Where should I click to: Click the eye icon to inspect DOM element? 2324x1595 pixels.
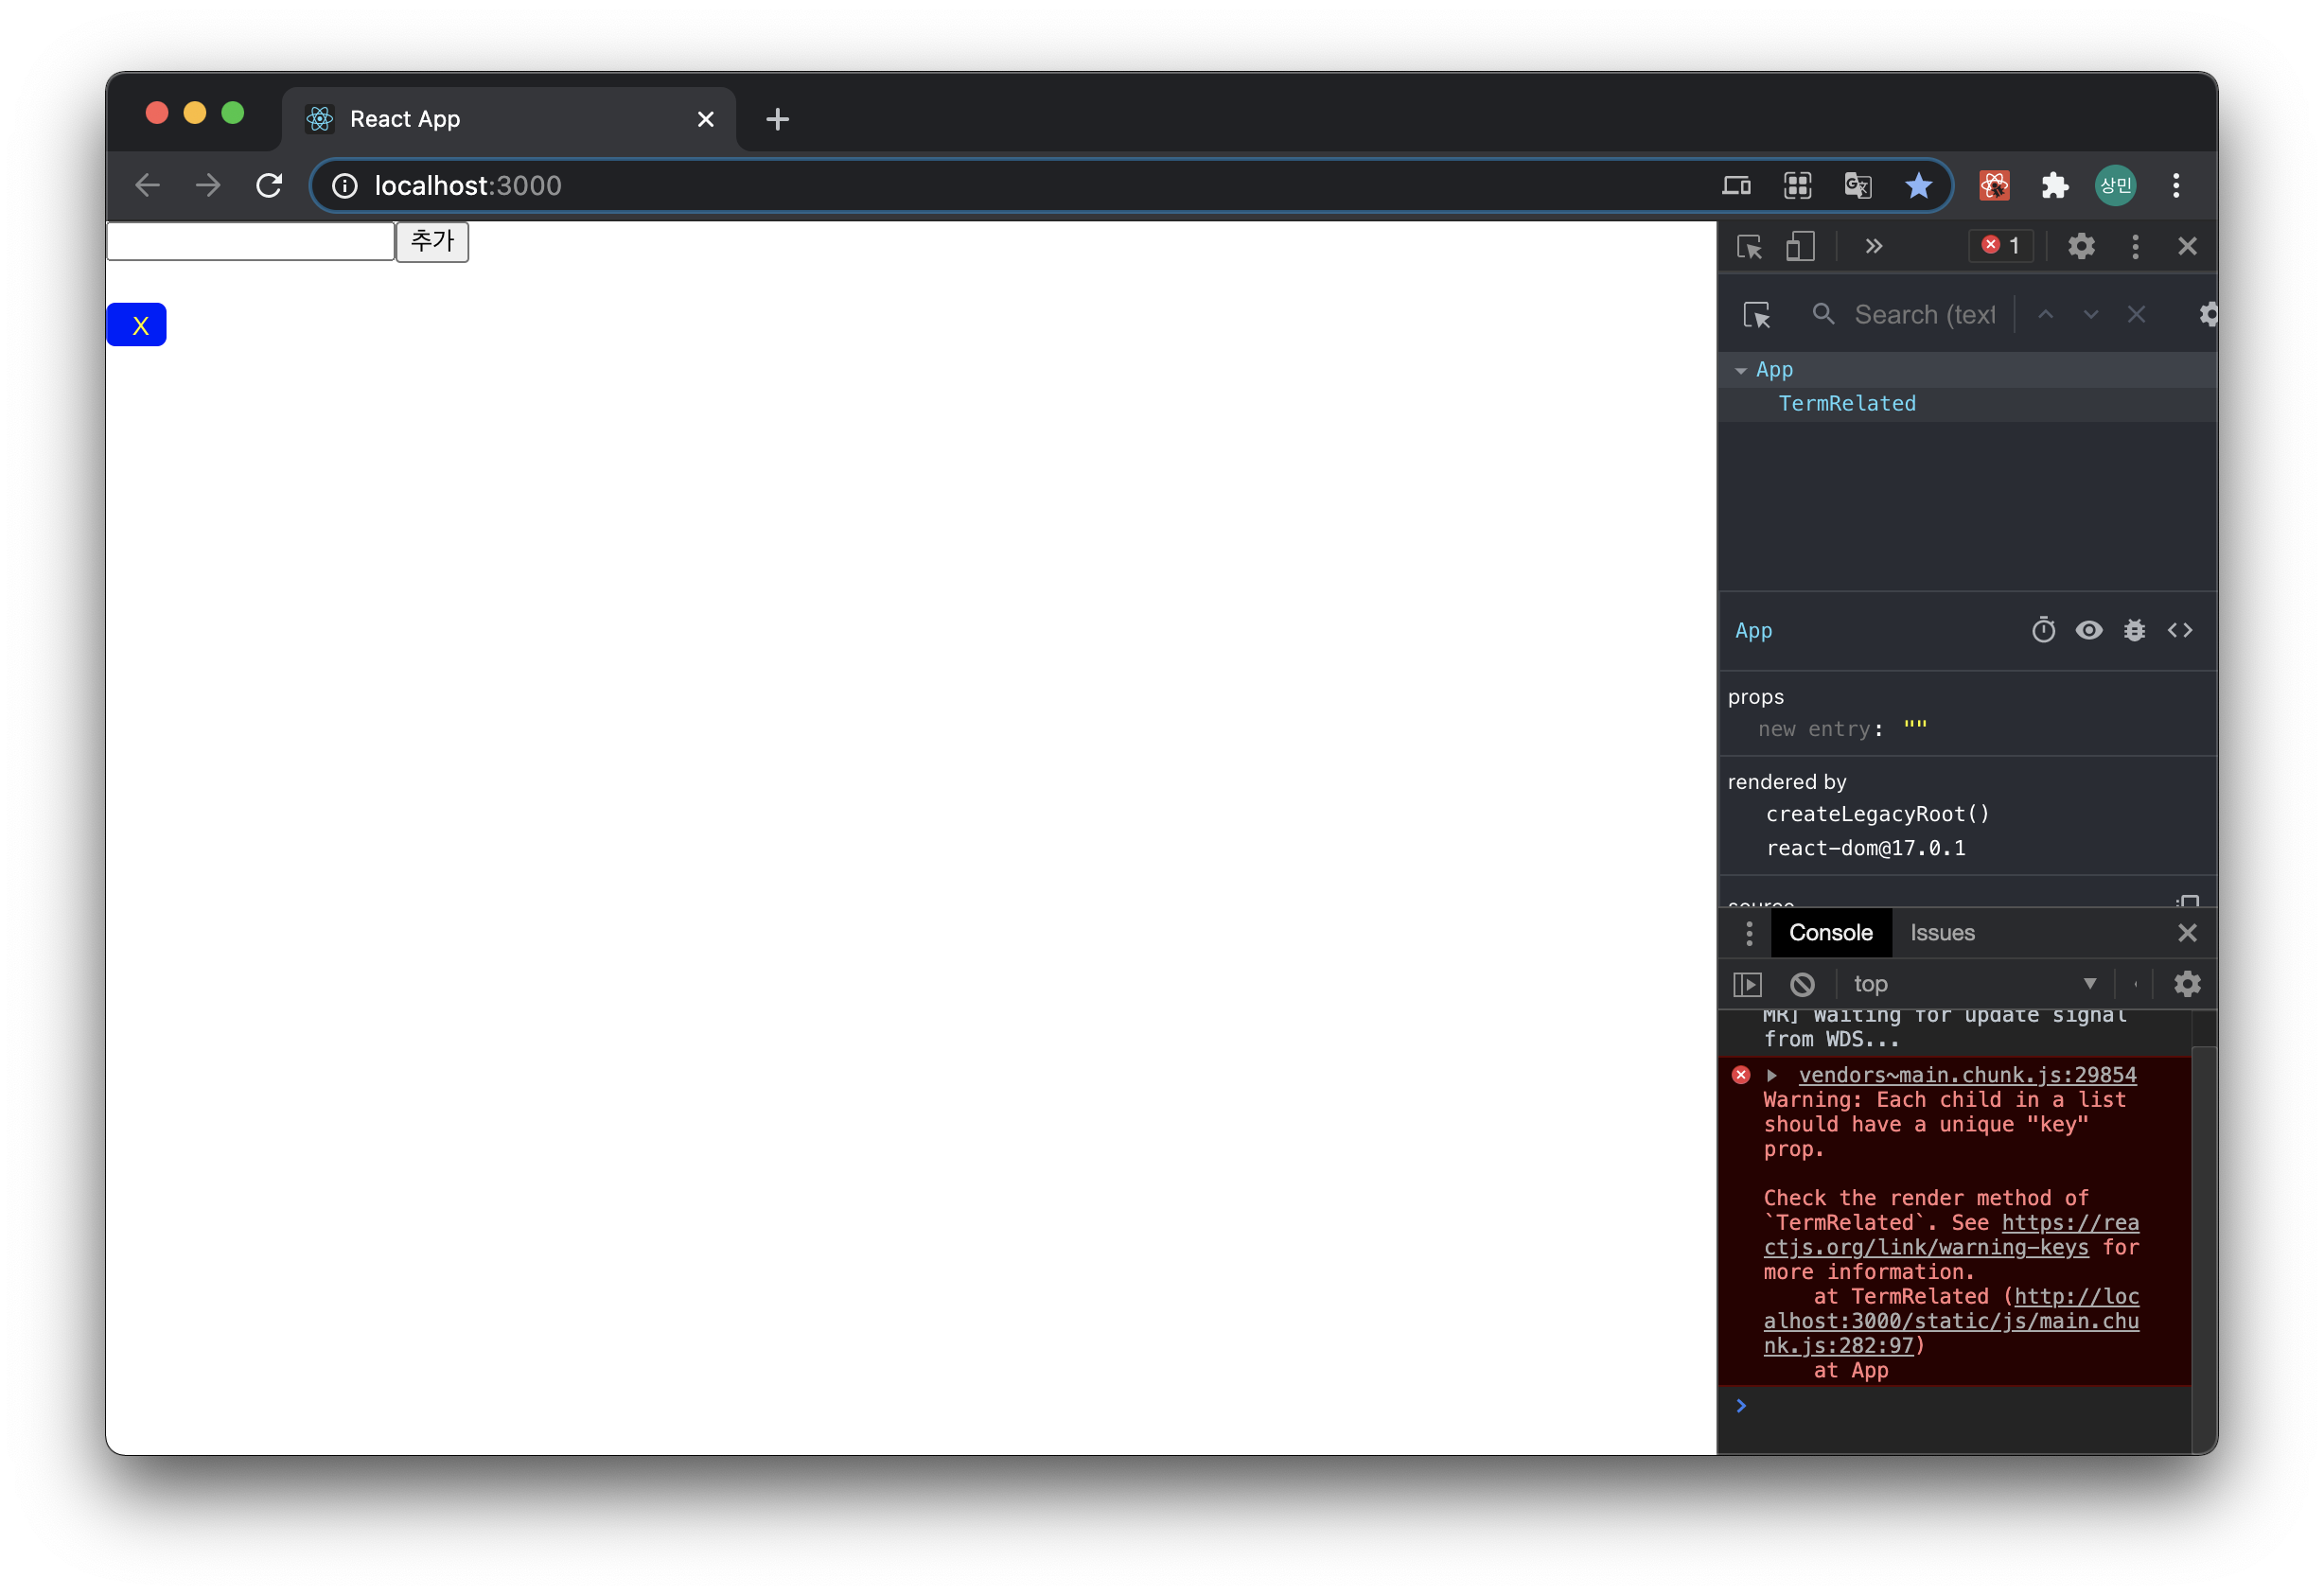click(2089, 630)
